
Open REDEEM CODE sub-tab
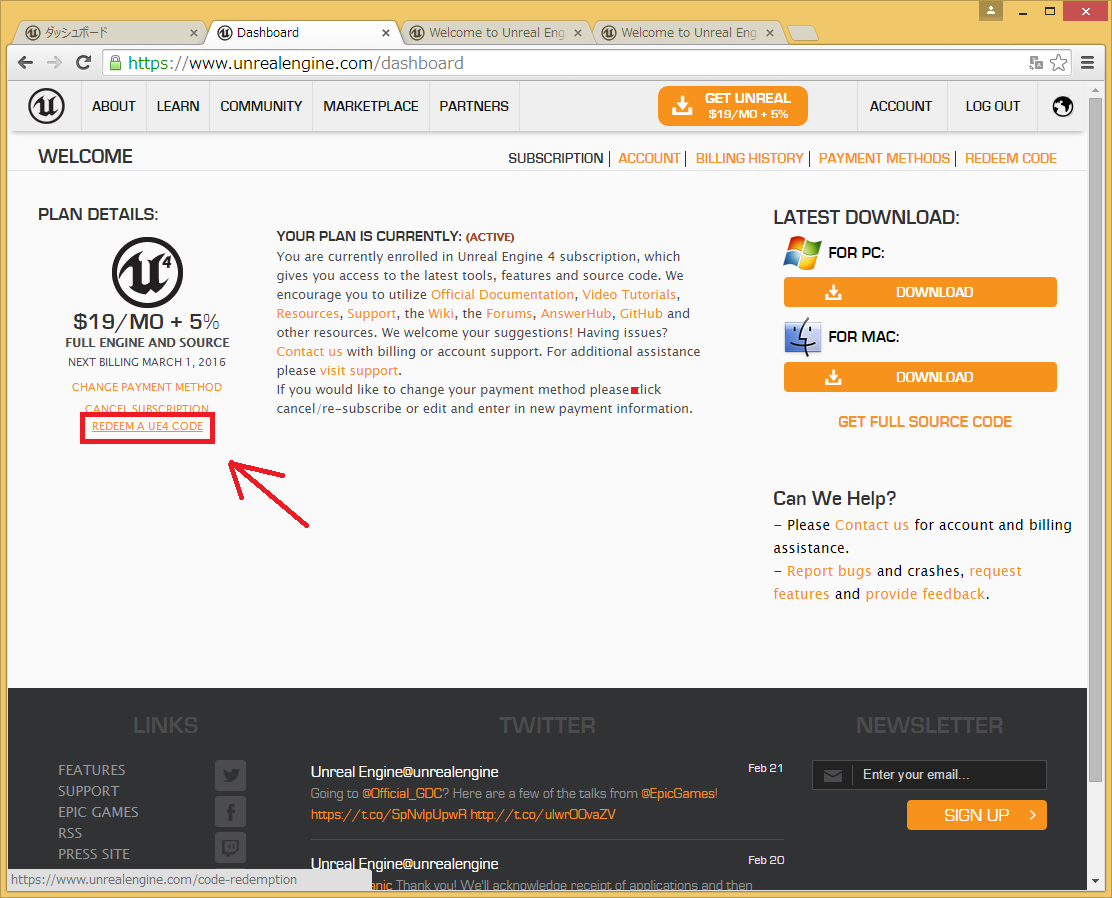pyautogui.click(x=1011, y=158)
